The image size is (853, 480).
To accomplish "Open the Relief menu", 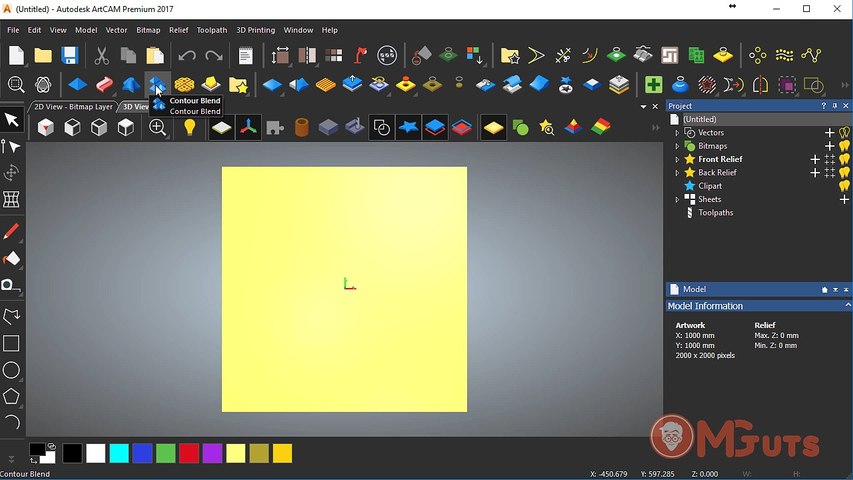I will (178, 30).
